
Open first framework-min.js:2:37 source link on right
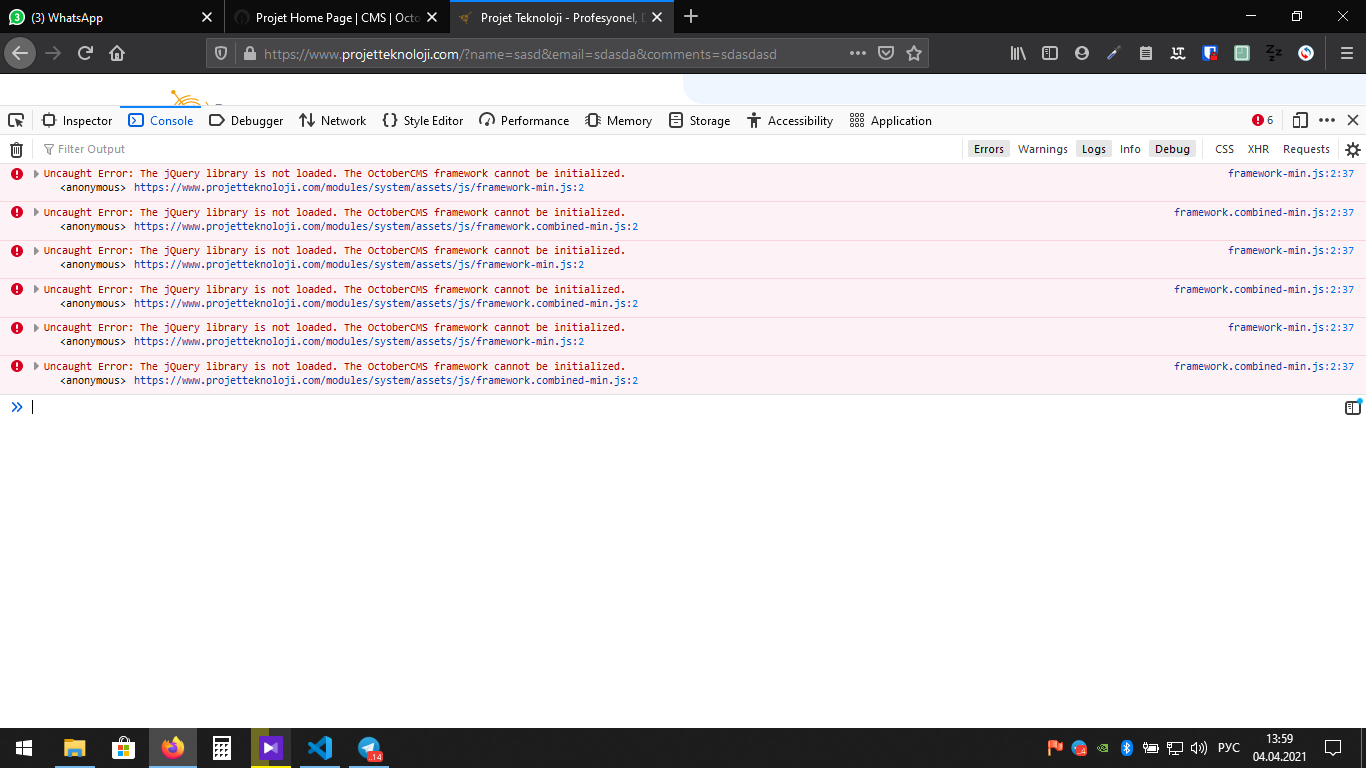click(1291, 173)
